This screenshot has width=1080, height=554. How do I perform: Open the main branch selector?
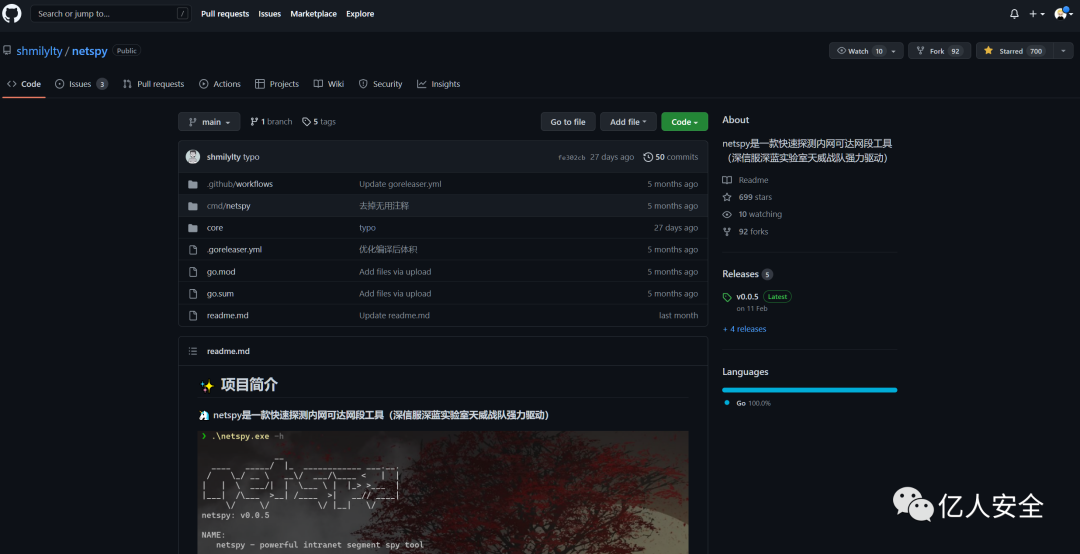(209, 122)
